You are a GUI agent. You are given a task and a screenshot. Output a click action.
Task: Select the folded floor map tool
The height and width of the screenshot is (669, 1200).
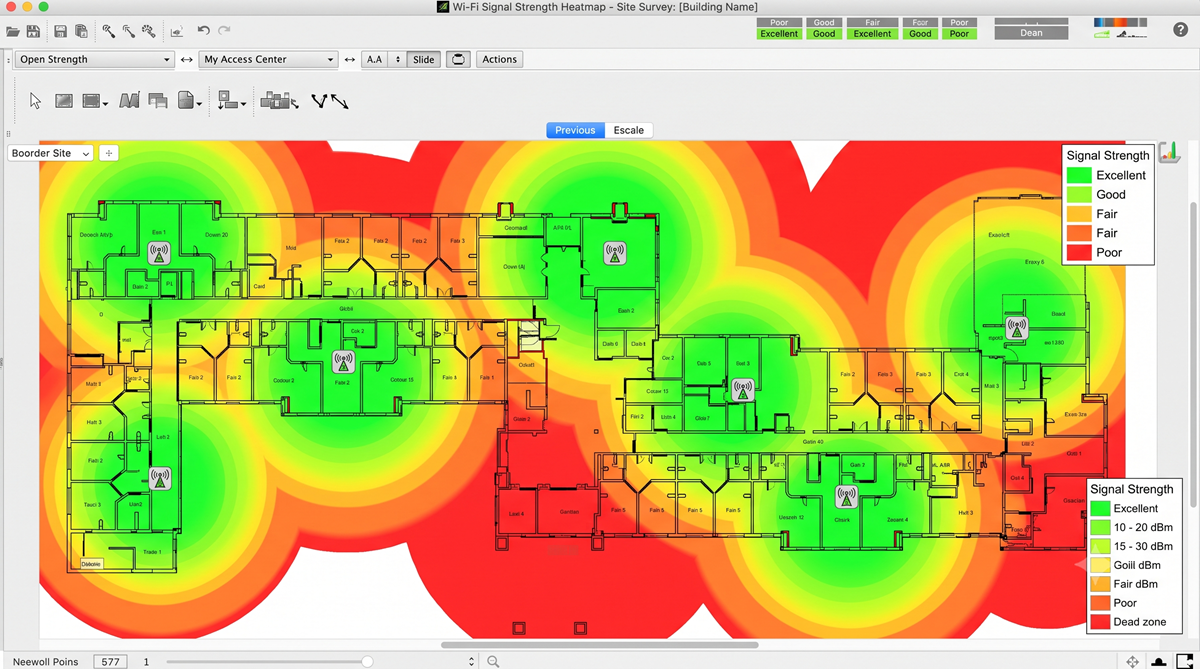pyautogui.click(x=129, y=101)
